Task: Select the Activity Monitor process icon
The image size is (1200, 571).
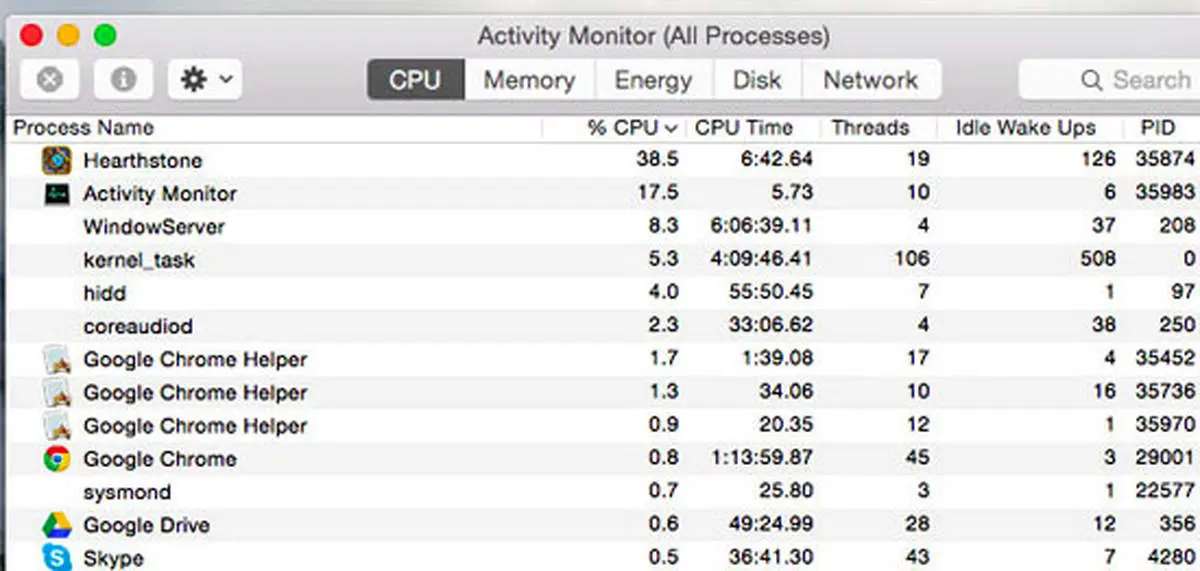Action: (57, 194)
